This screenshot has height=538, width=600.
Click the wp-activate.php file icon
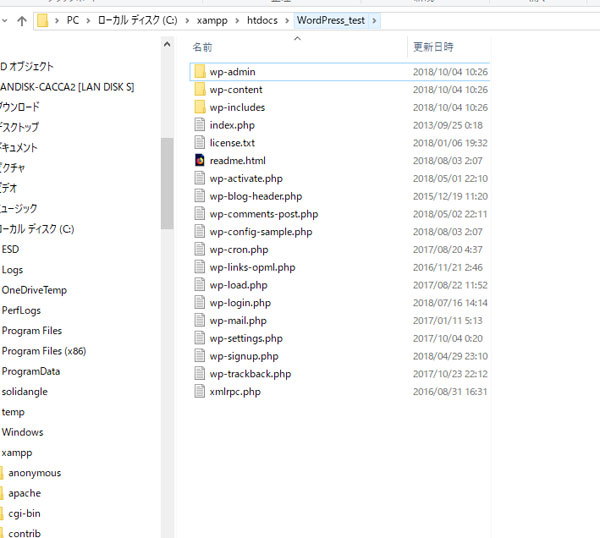click(x=199, y=178)
